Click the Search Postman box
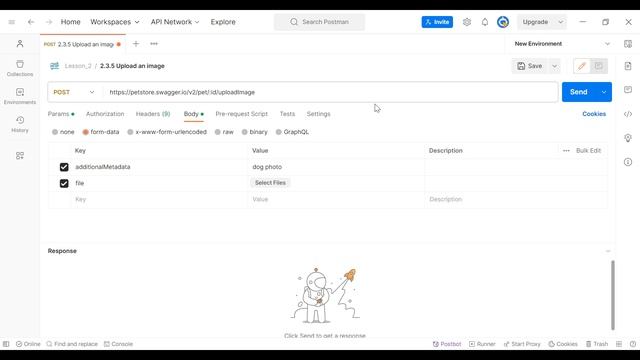Viewport: 640px width, 360px height. point(320,22)
